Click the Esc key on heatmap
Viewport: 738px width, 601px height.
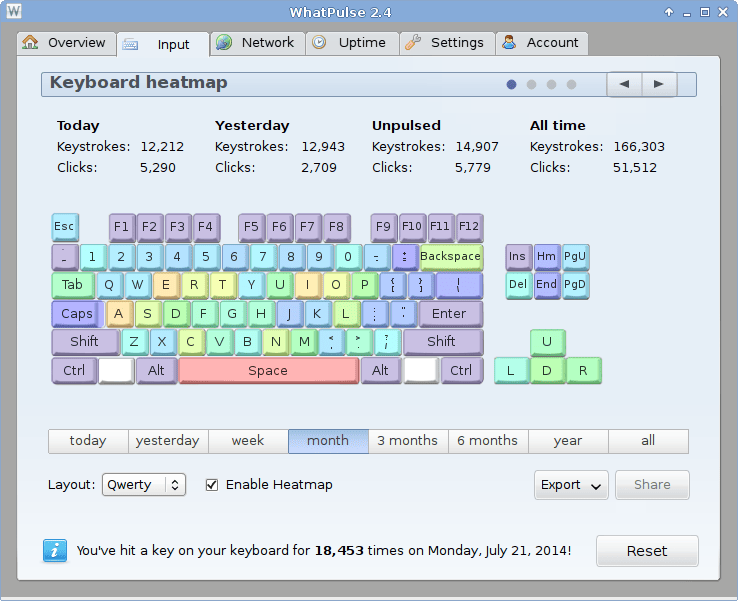64,227
